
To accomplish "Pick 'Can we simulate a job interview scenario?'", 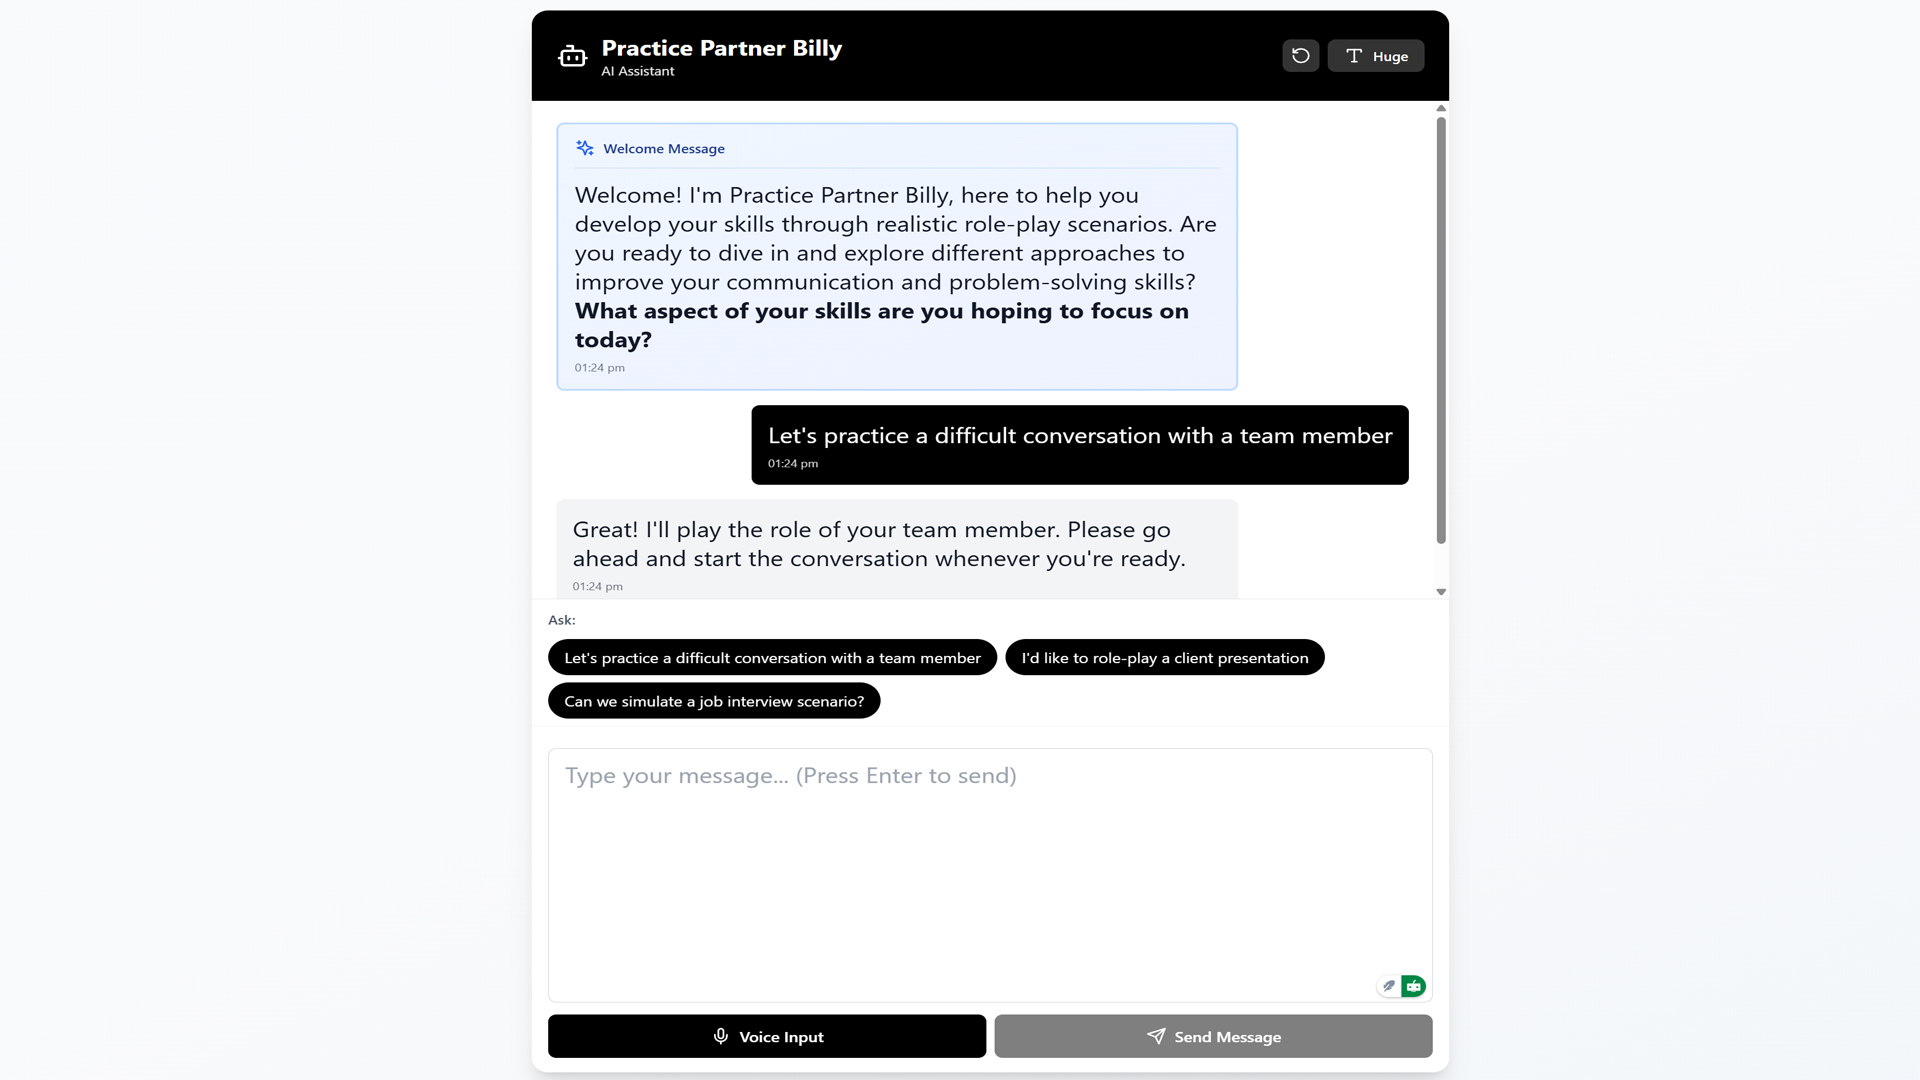I will (713, 701).
